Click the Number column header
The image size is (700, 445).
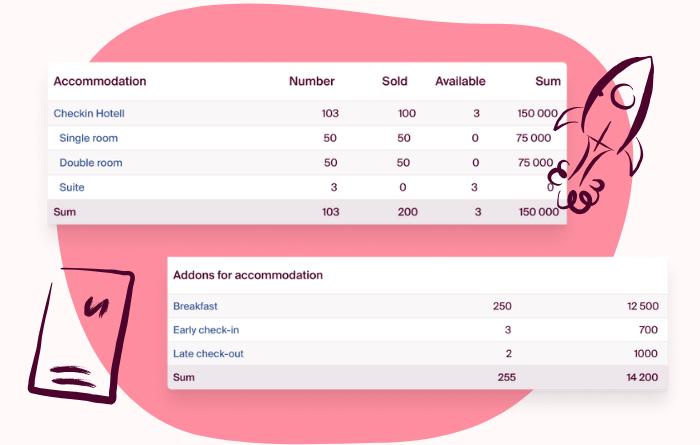(x=312, y=81)
